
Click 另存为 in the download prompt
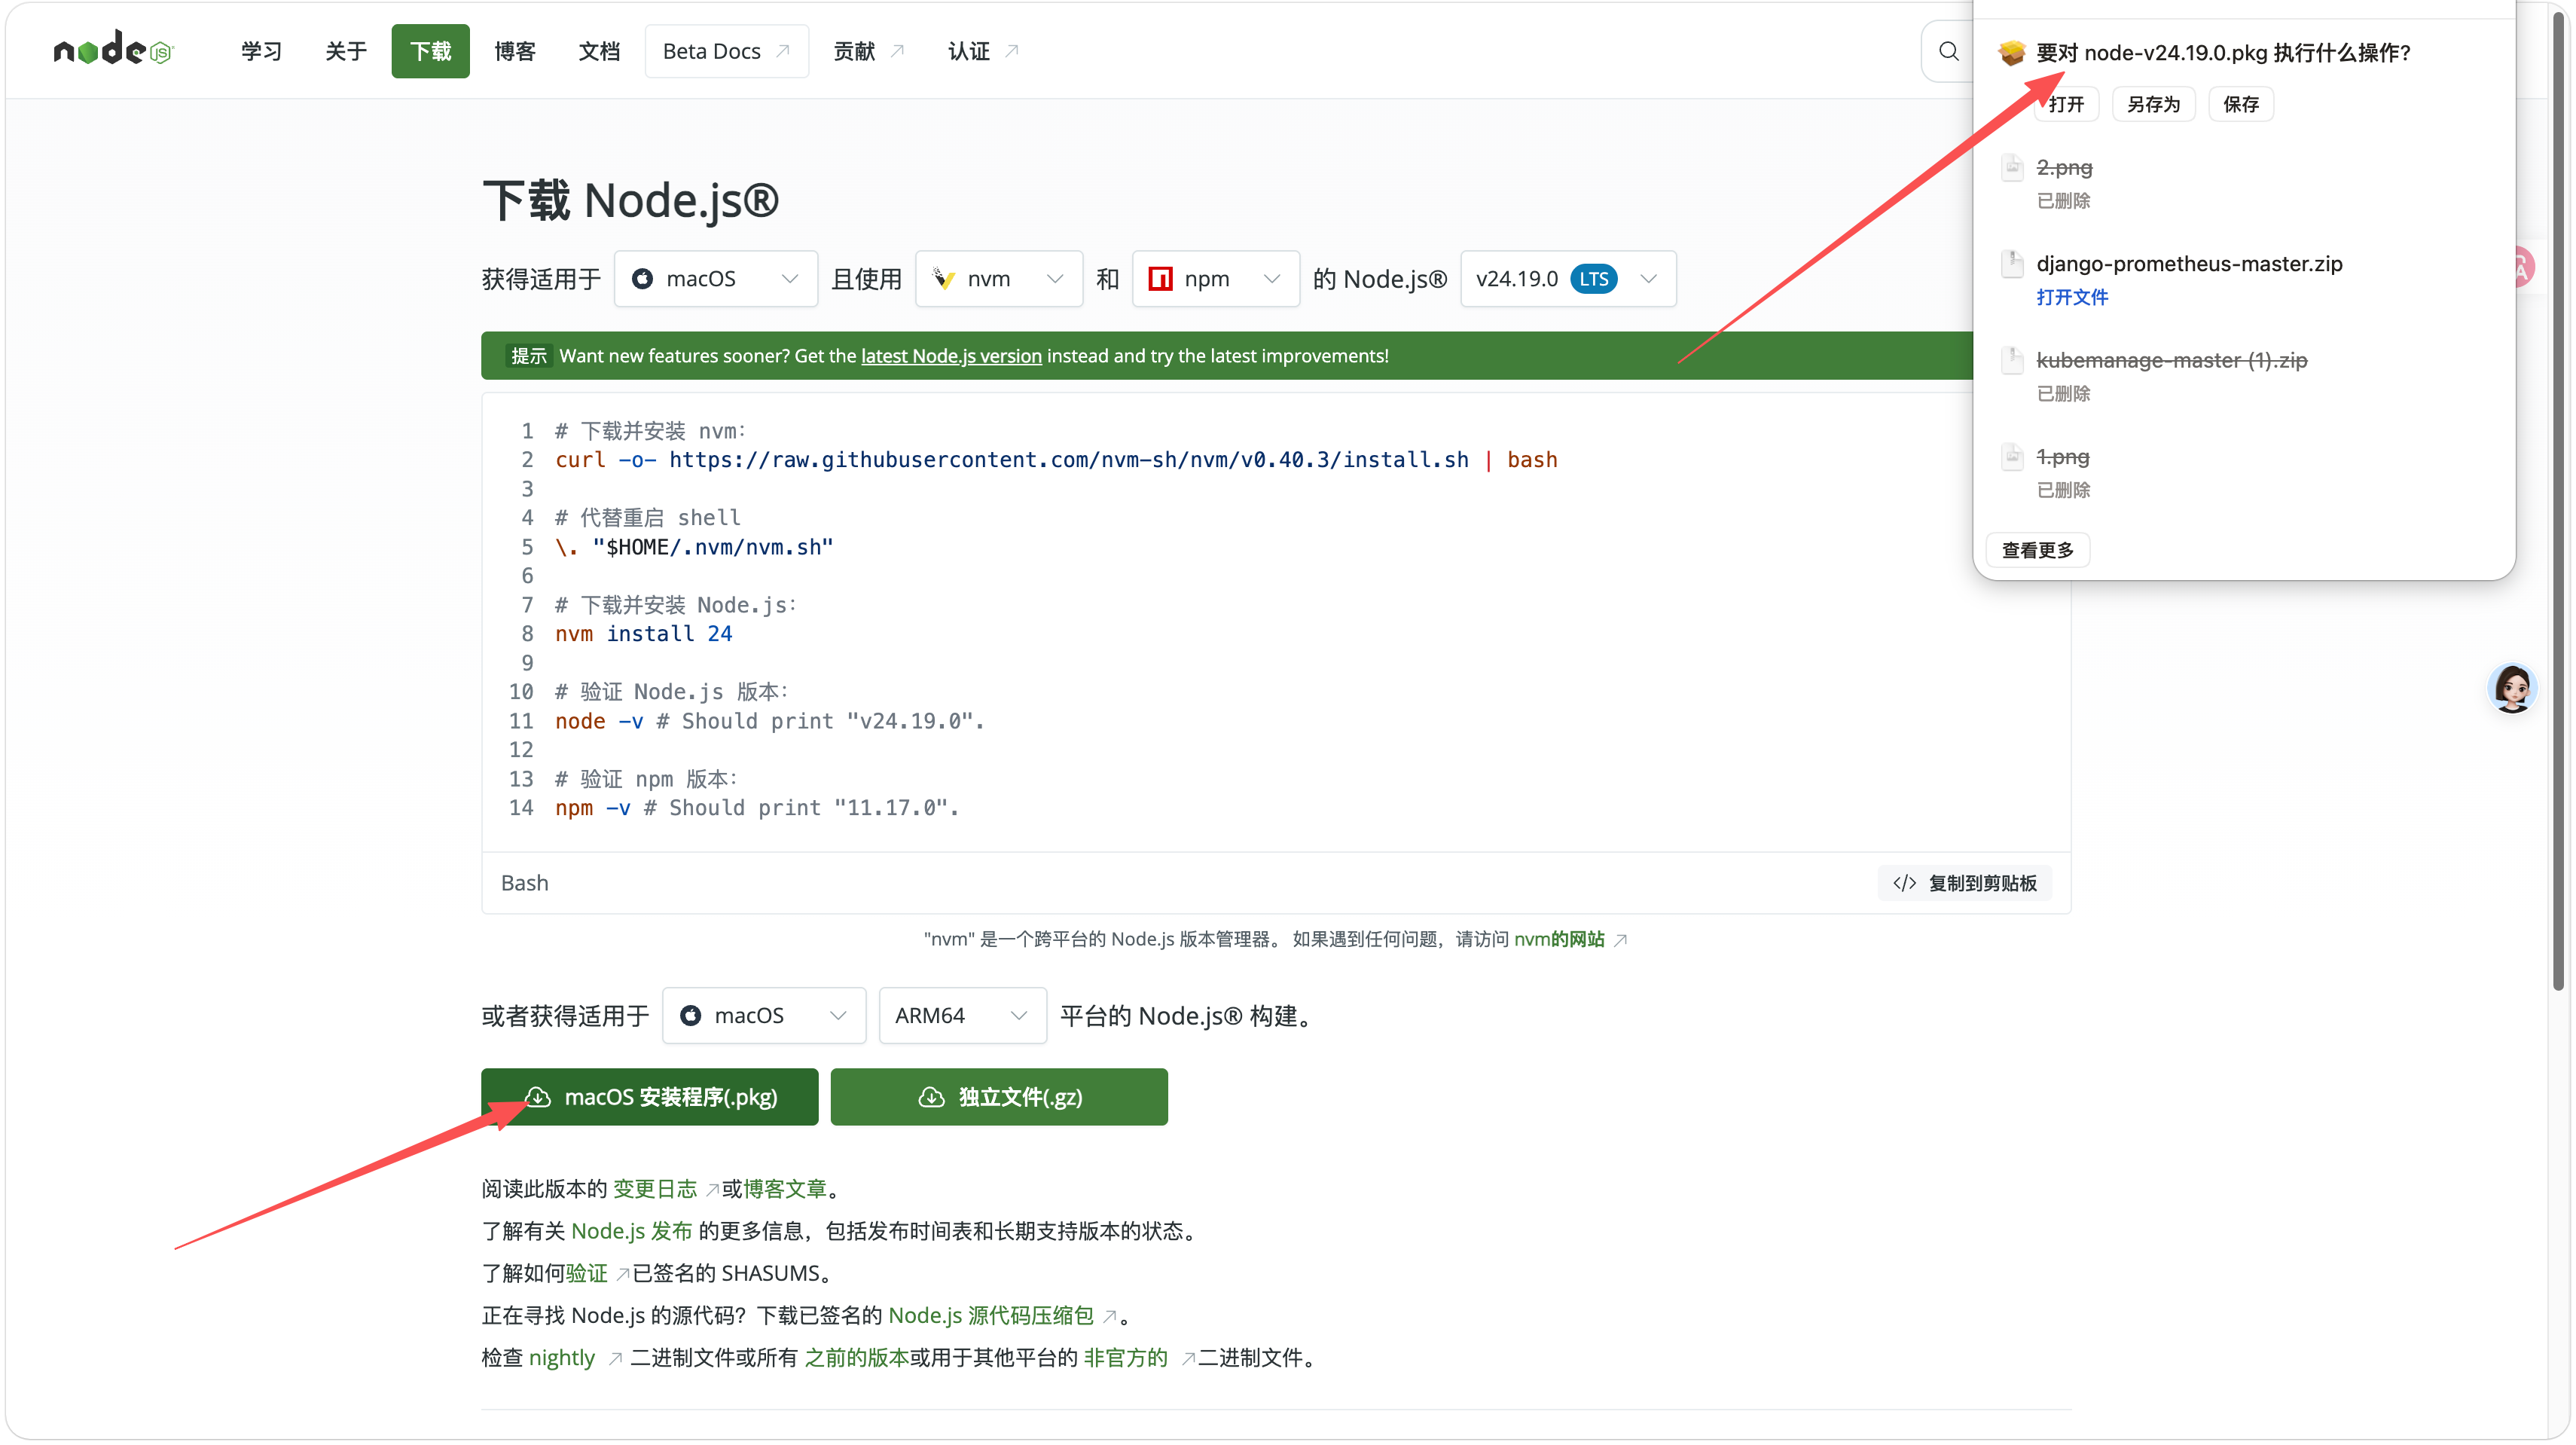pos(2153,104)
